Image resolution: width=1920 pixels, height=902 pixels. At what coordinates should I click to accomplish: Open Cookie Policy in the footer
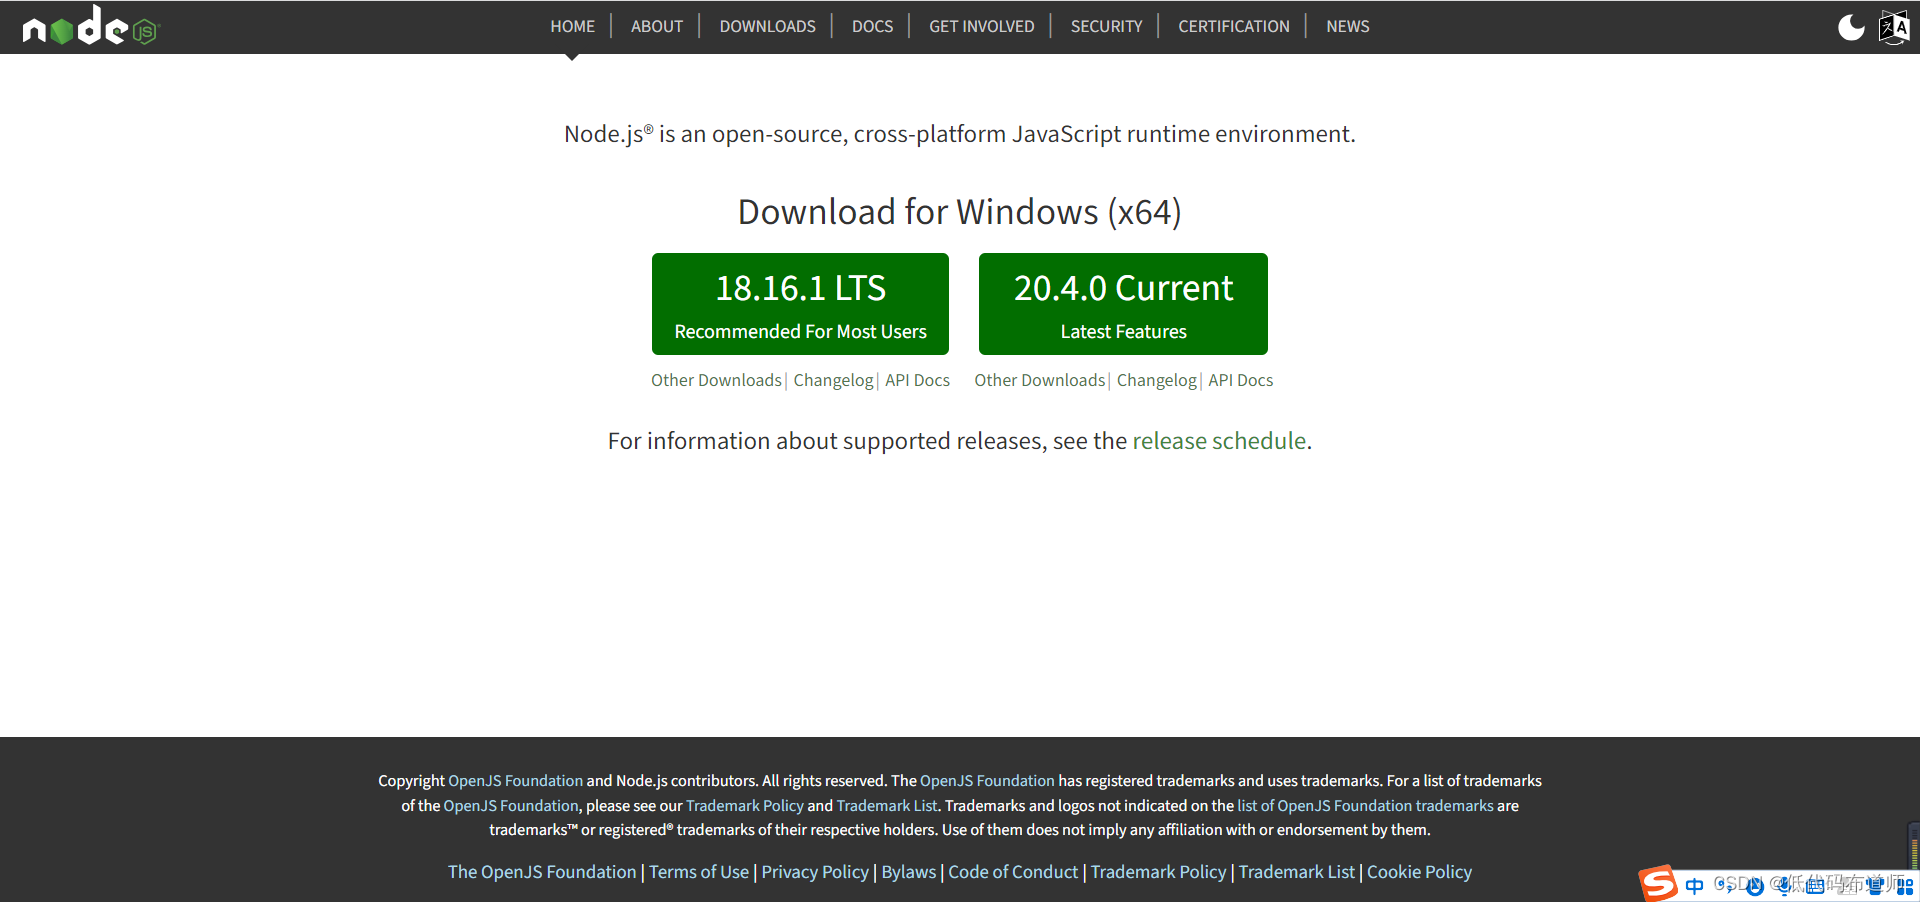[x=1419, y=872]
